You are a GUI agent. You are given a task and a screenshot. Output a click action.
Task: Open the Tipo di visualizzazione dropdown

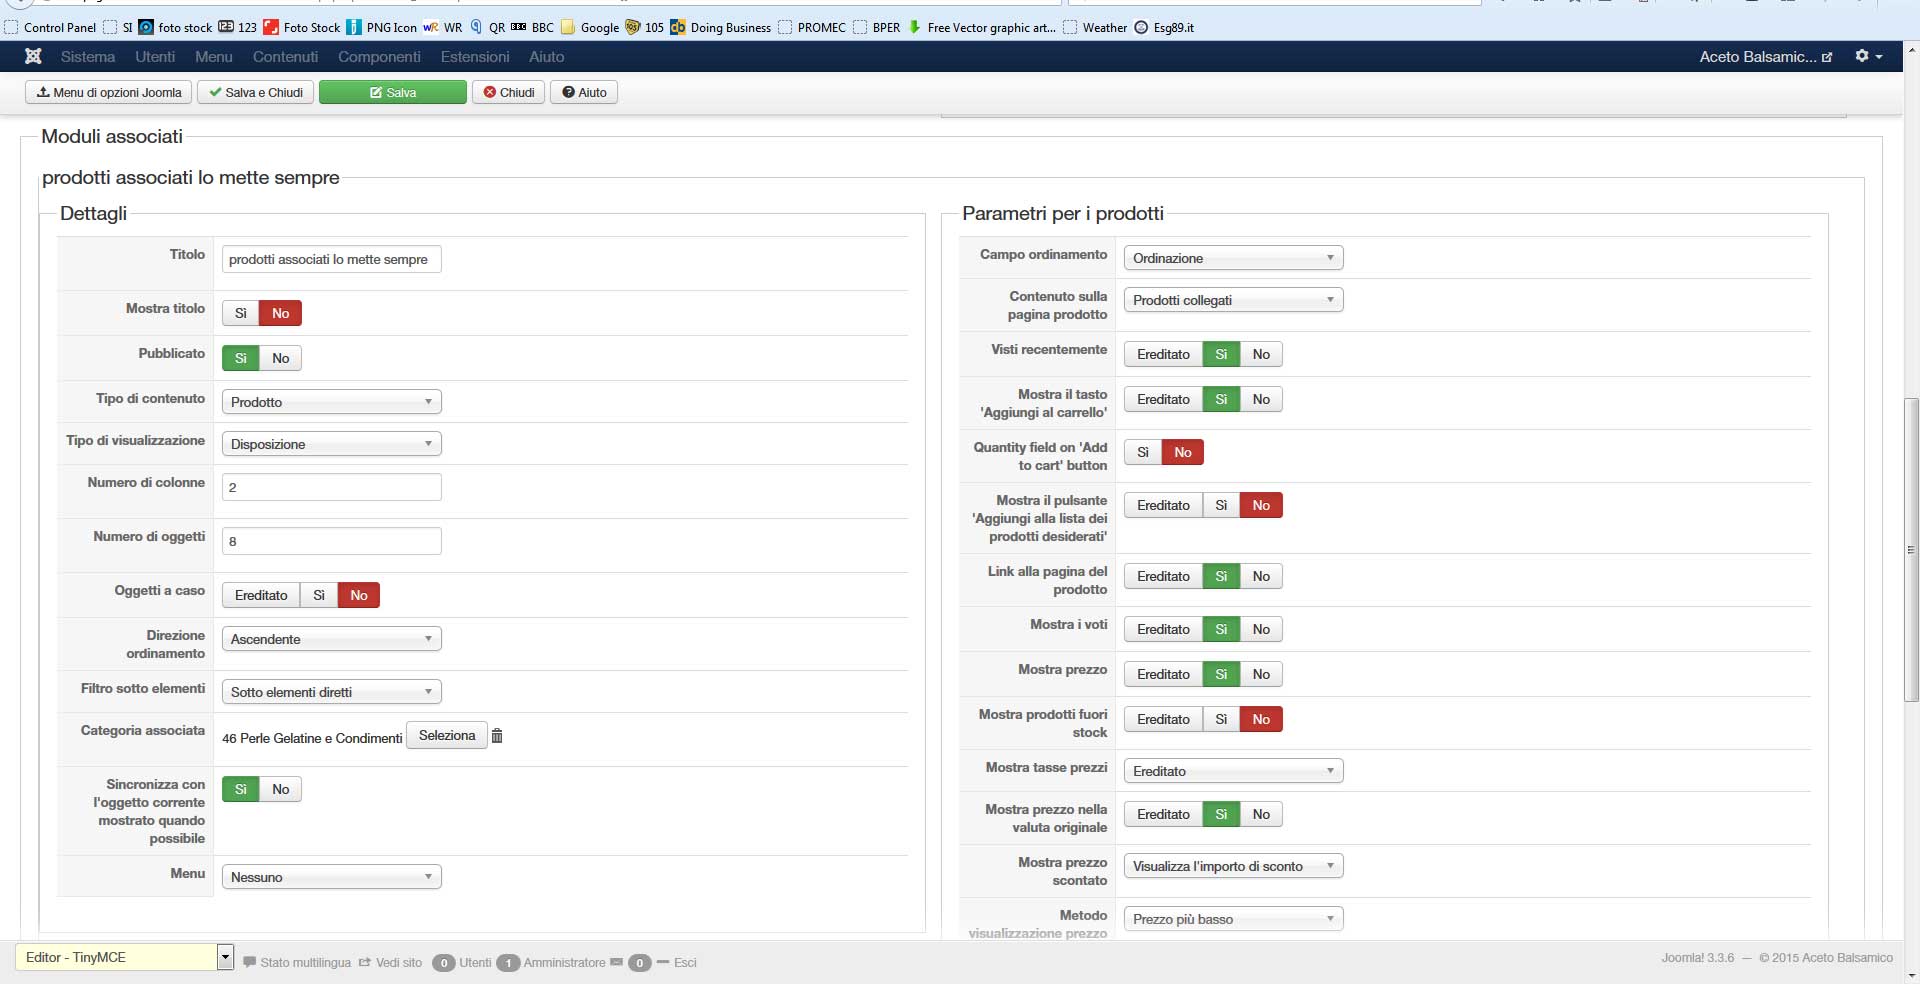click(x=332, y=444)
